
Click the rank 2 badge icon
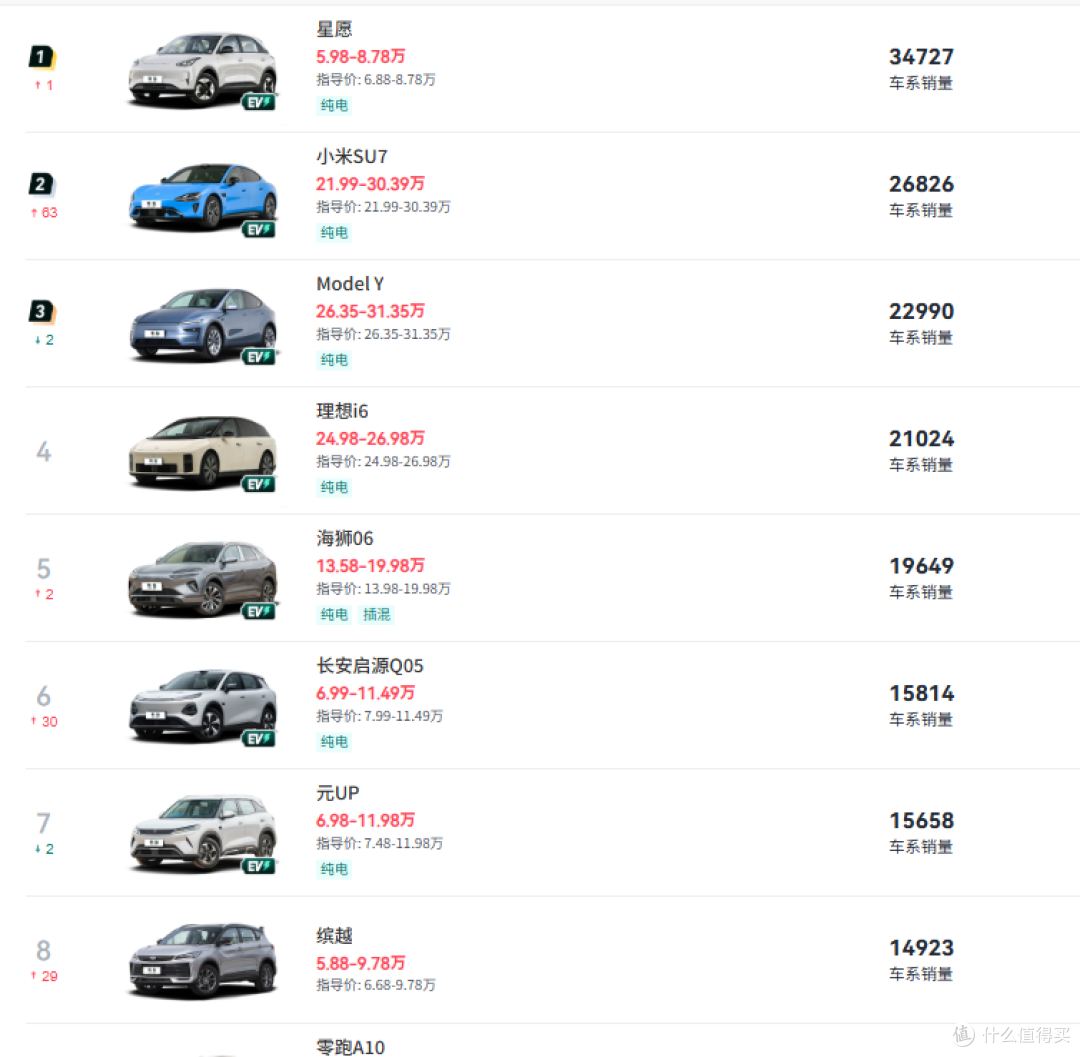coord(42,184)
